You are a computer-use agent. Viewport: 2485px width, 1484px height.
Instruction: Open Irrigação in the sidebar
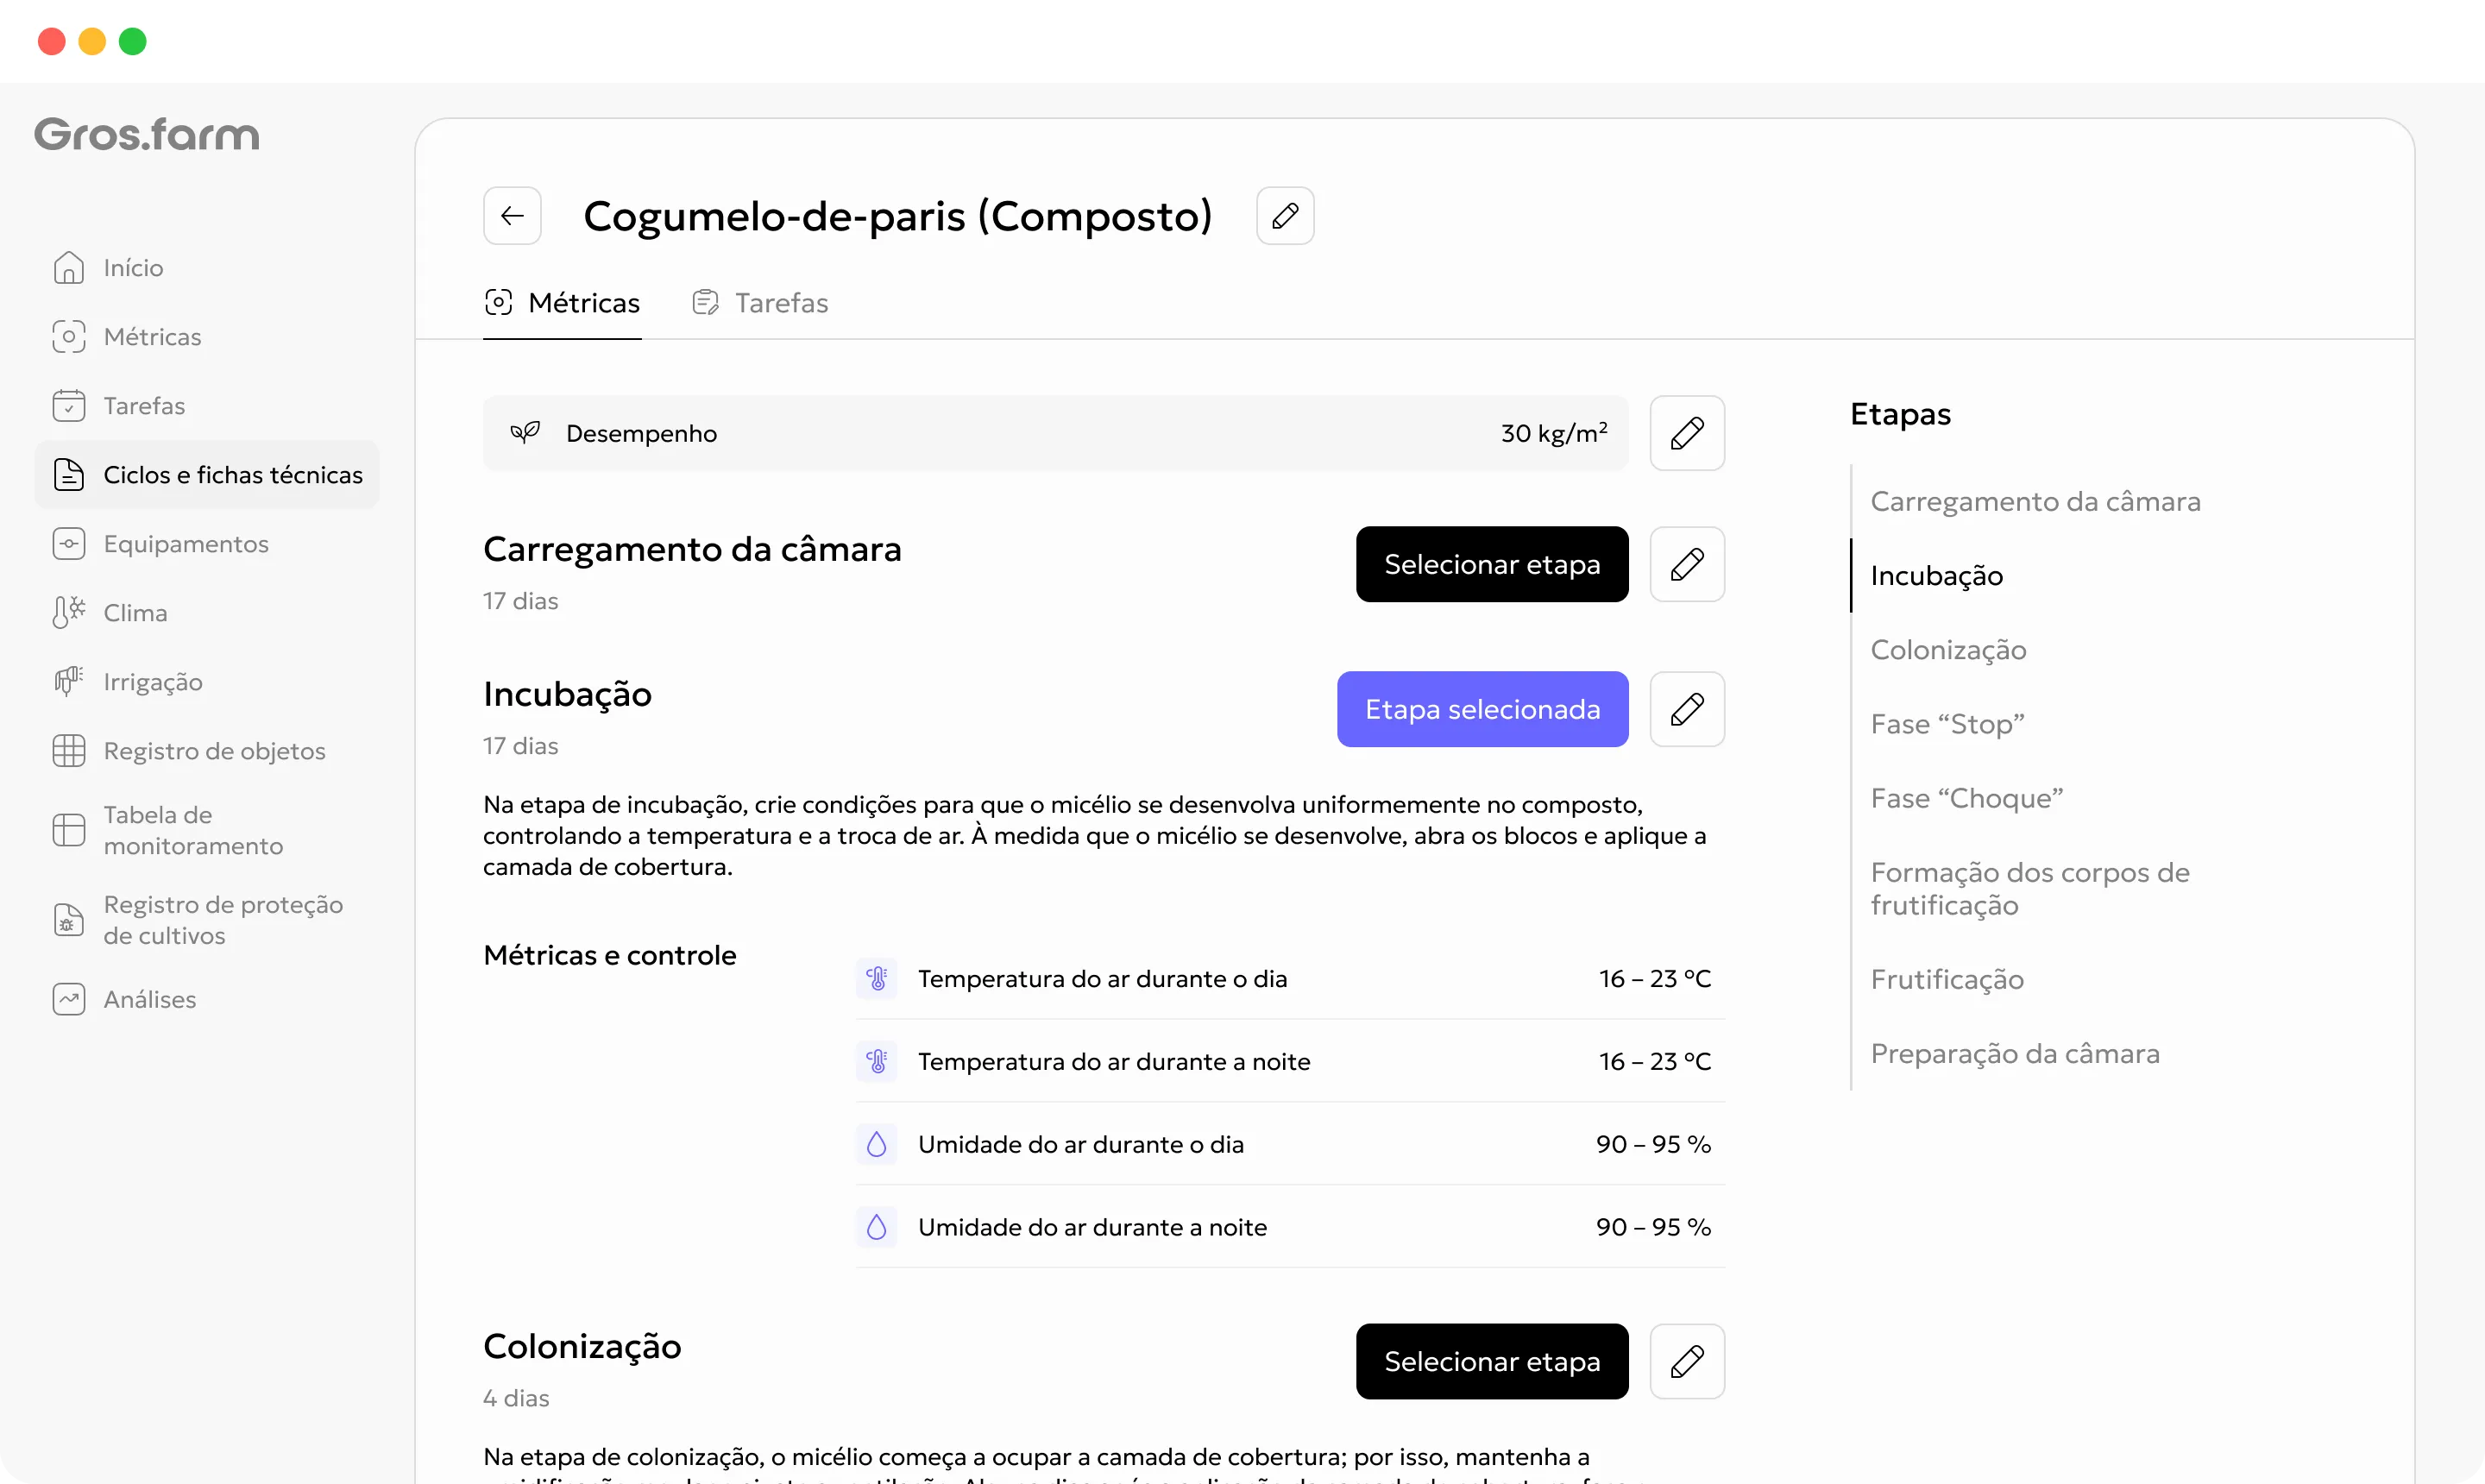207,681
